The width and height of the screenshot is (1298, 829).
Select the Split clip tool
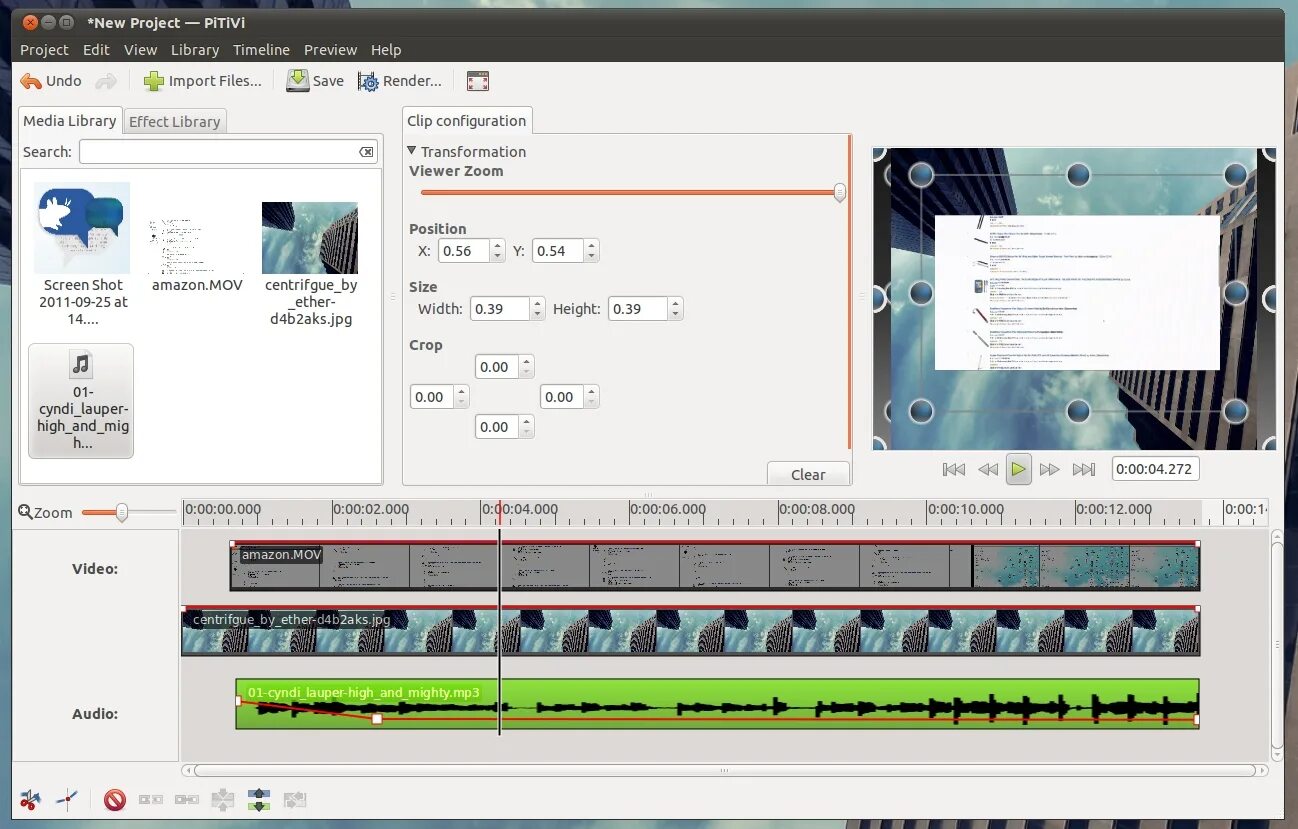(x=30, y=799)
